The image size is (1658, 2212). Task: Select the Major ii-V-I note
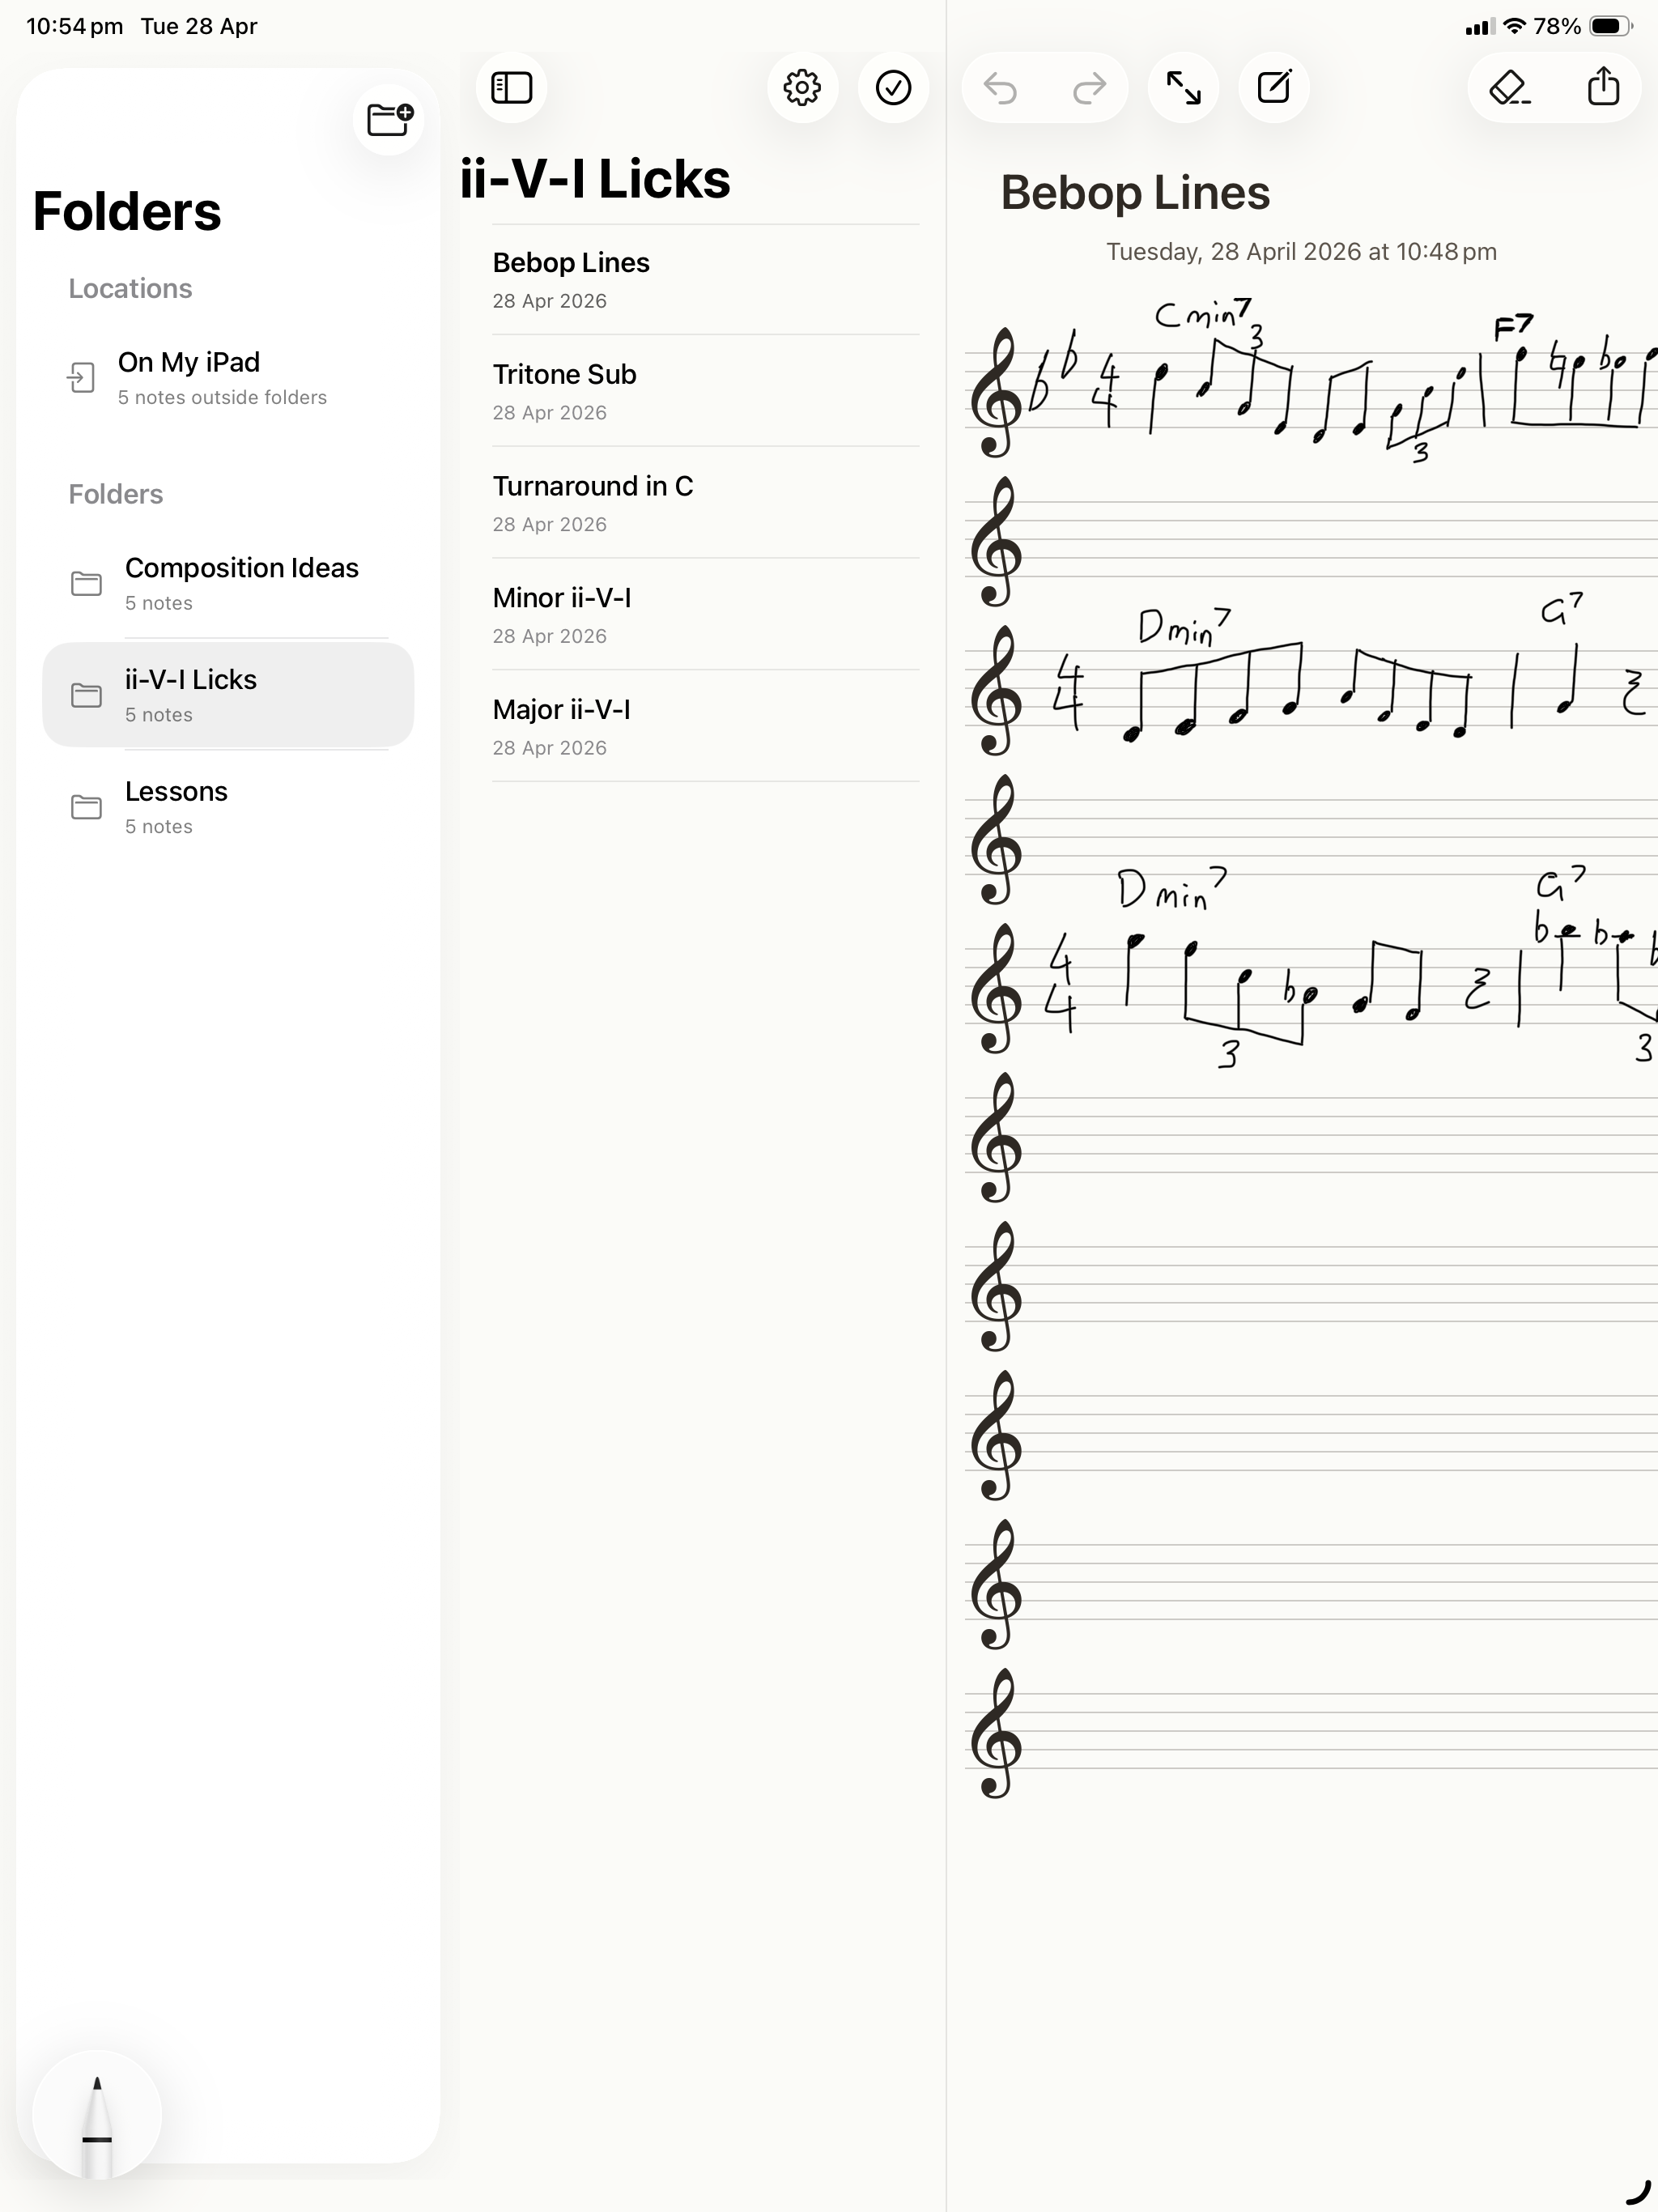tap(705, 727)
